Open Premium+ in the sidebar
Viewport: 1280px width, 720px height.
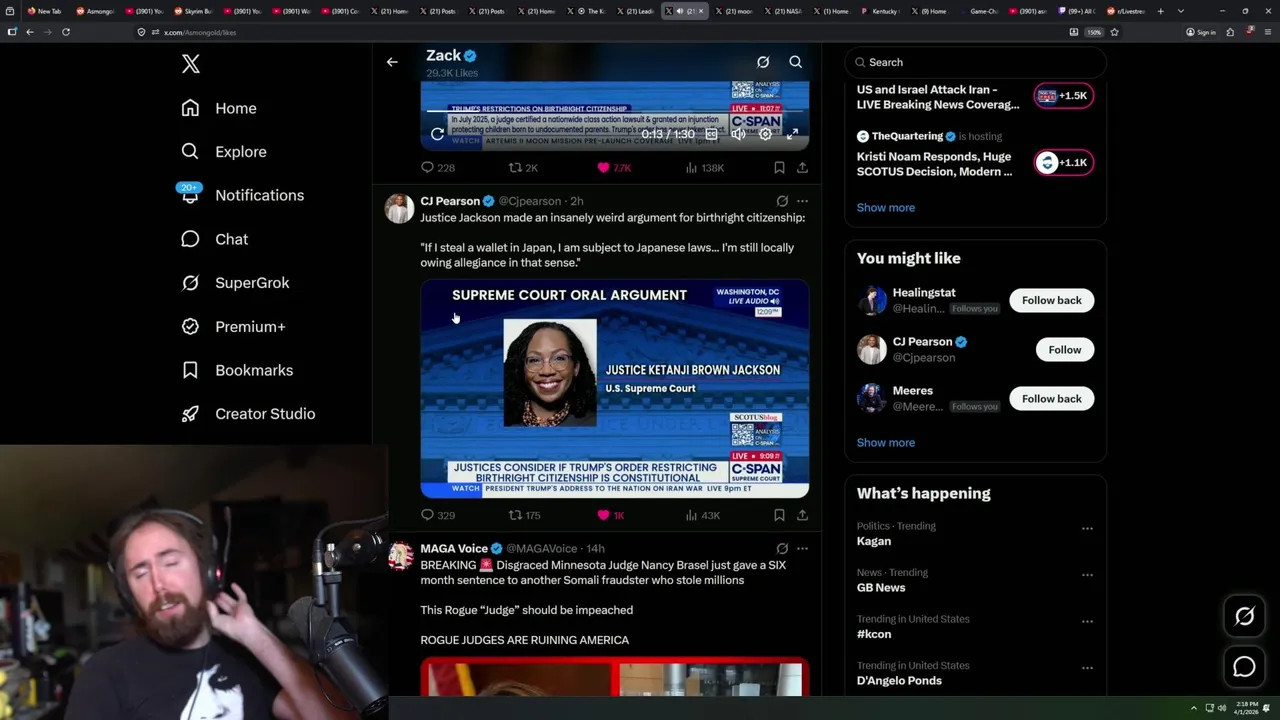point(233,326)
